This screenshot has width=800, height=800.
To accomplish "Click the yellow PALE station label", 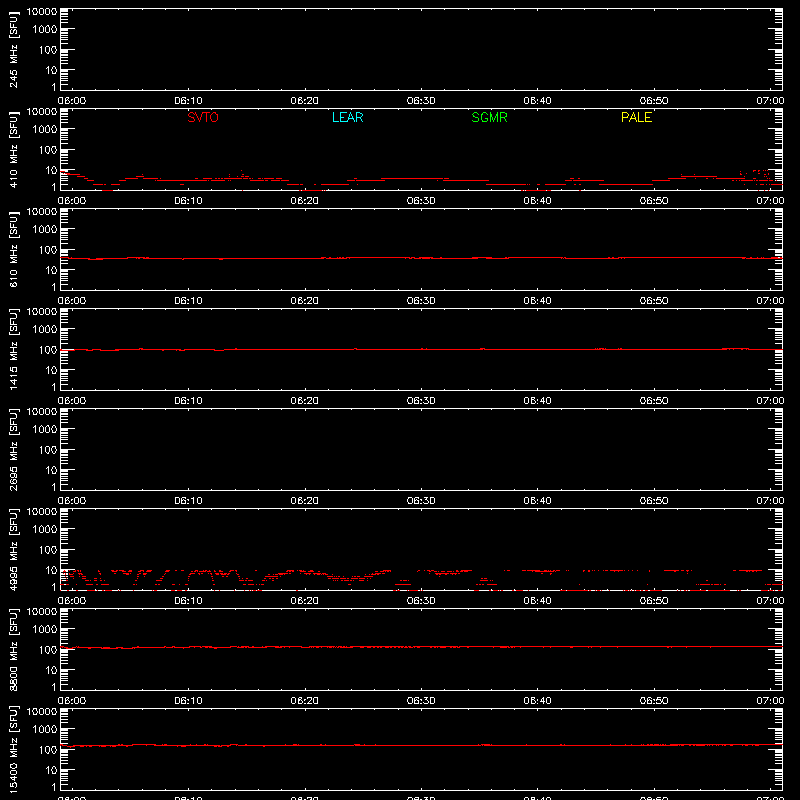I will point(636,117).
